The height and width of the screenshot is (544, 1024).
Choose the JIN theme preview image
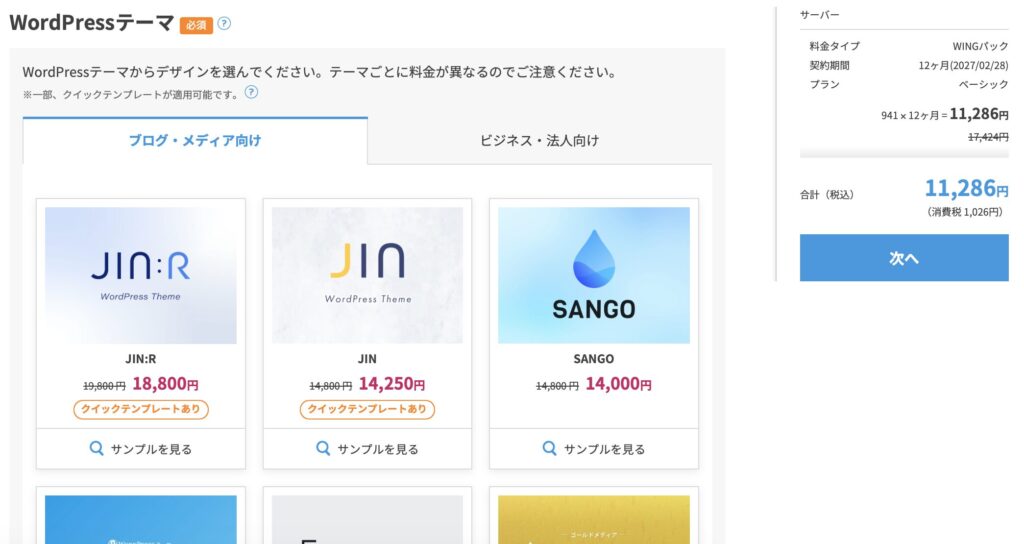click(x=367, y=275)
